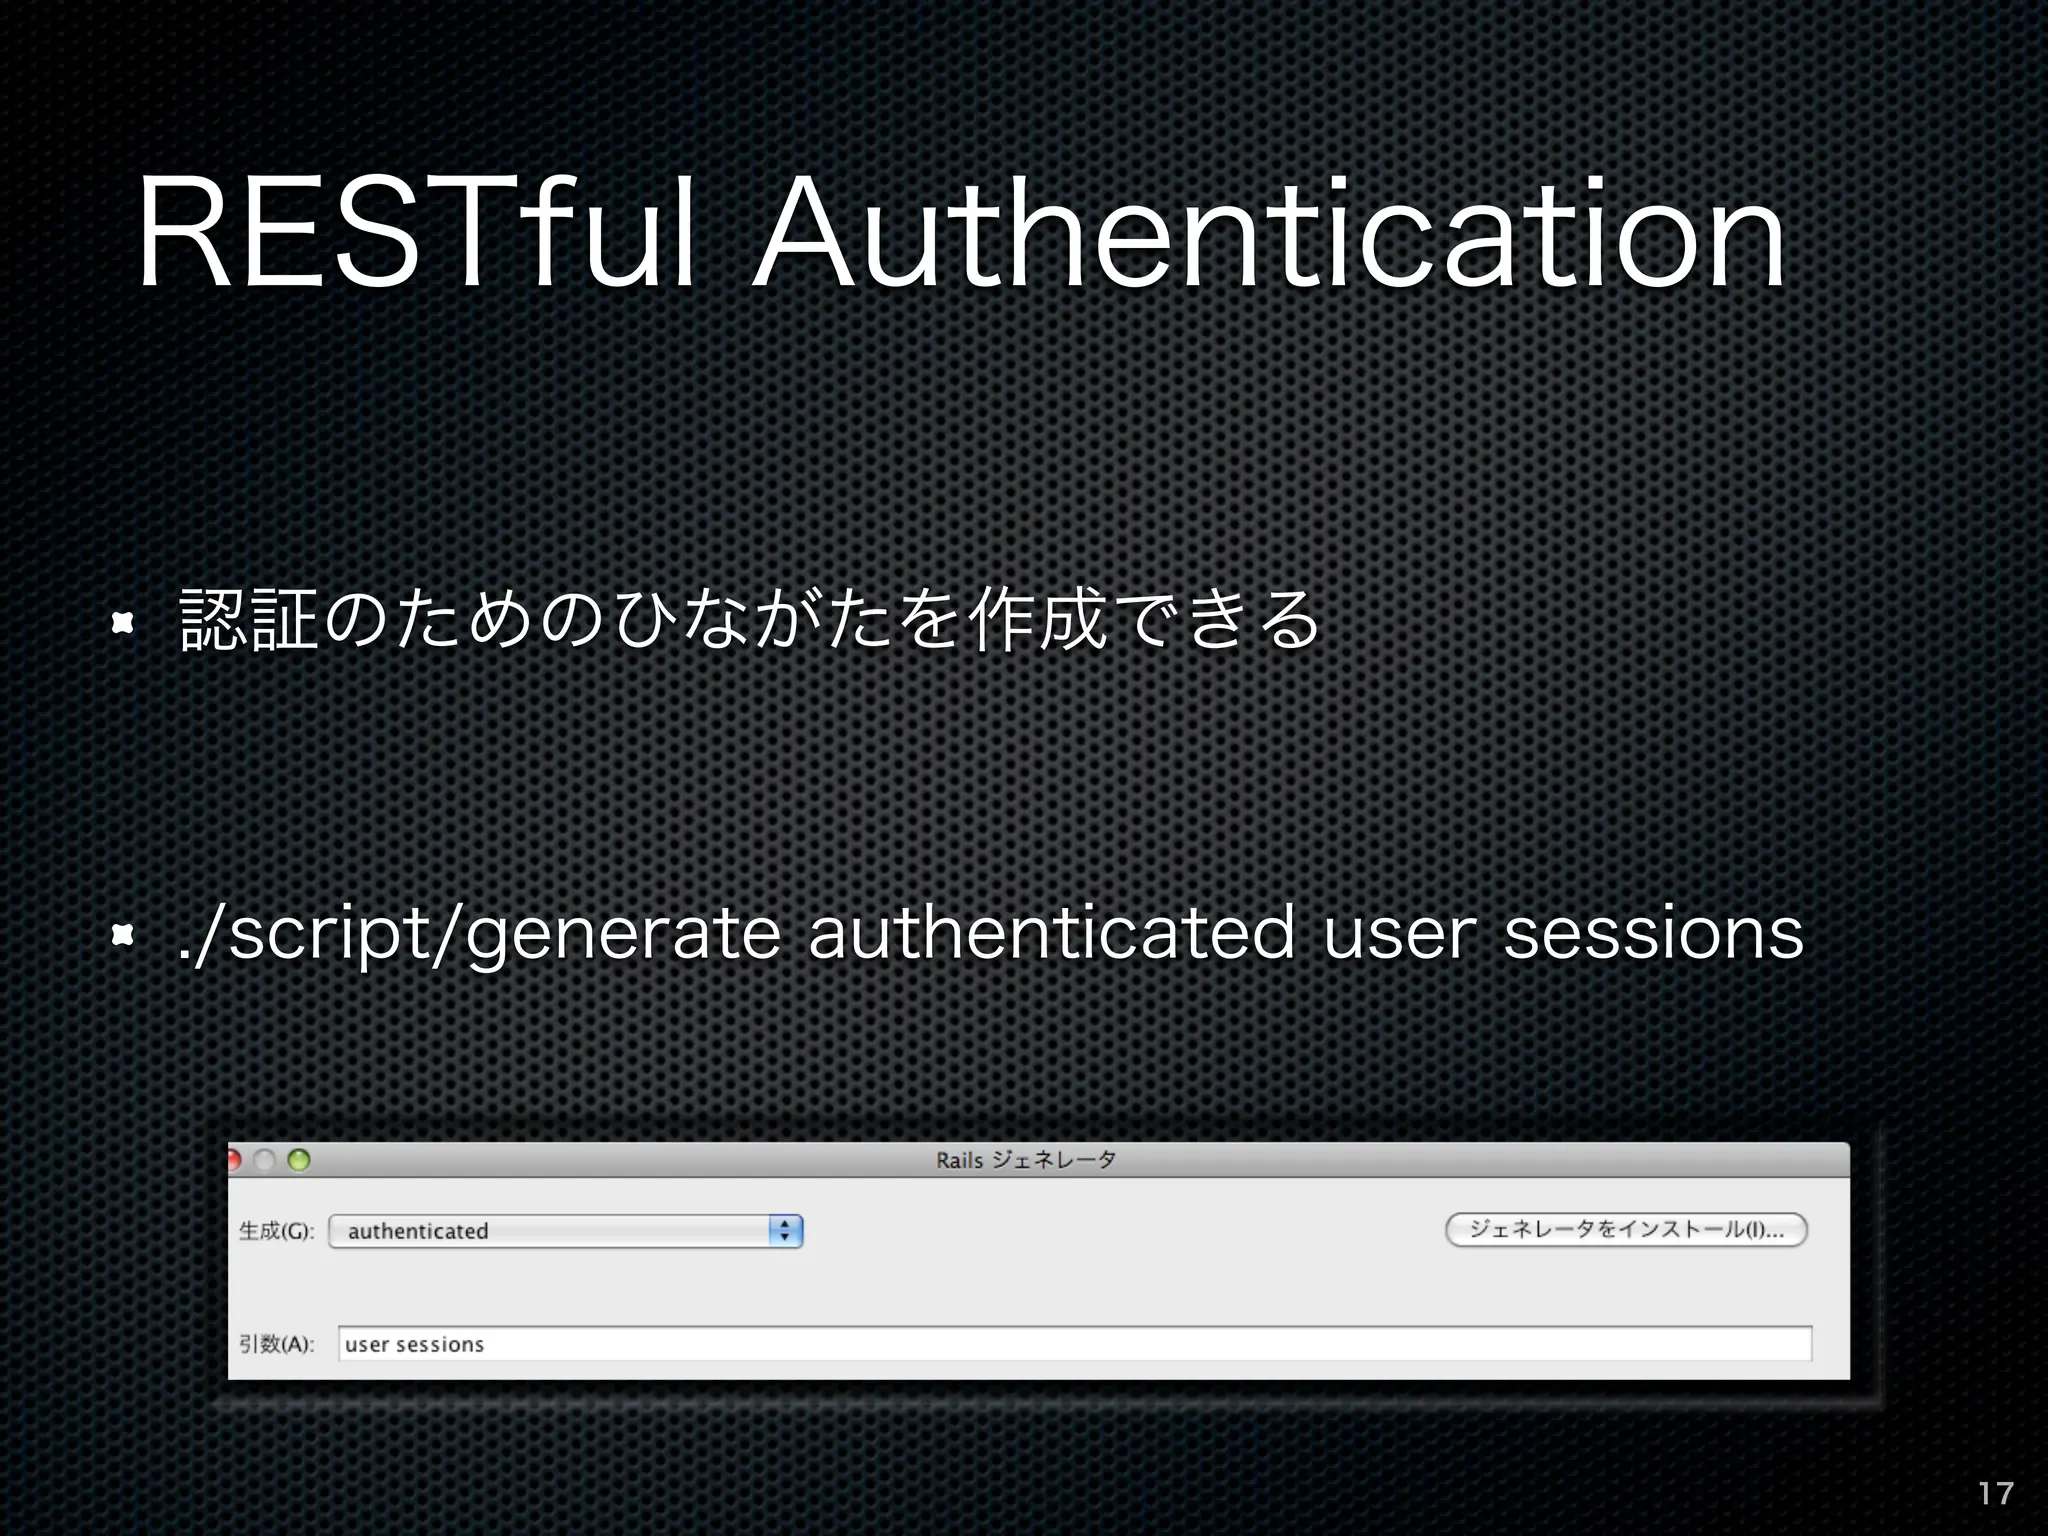Click the ./script/generate authenticated user sessions line

pos(990,935)
